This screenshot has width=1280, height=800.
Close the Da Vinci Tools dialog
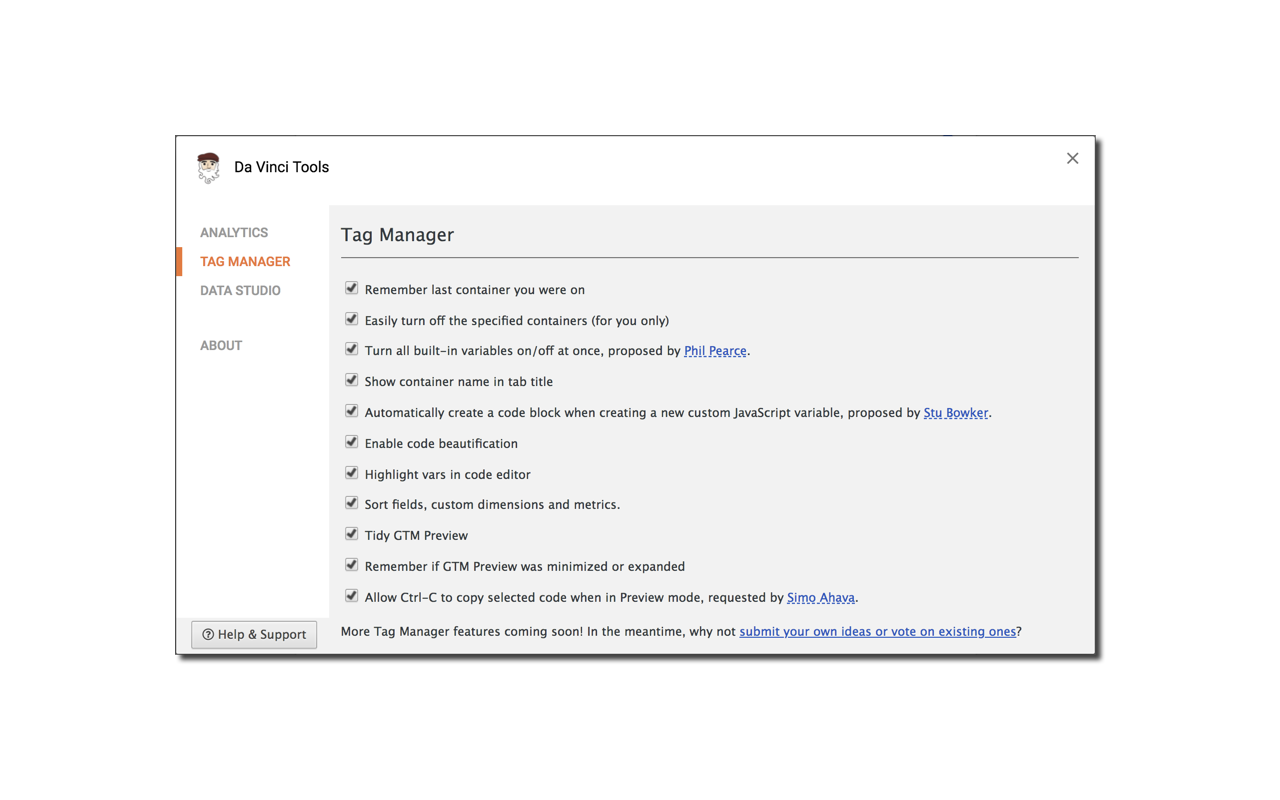[1072, 158]
